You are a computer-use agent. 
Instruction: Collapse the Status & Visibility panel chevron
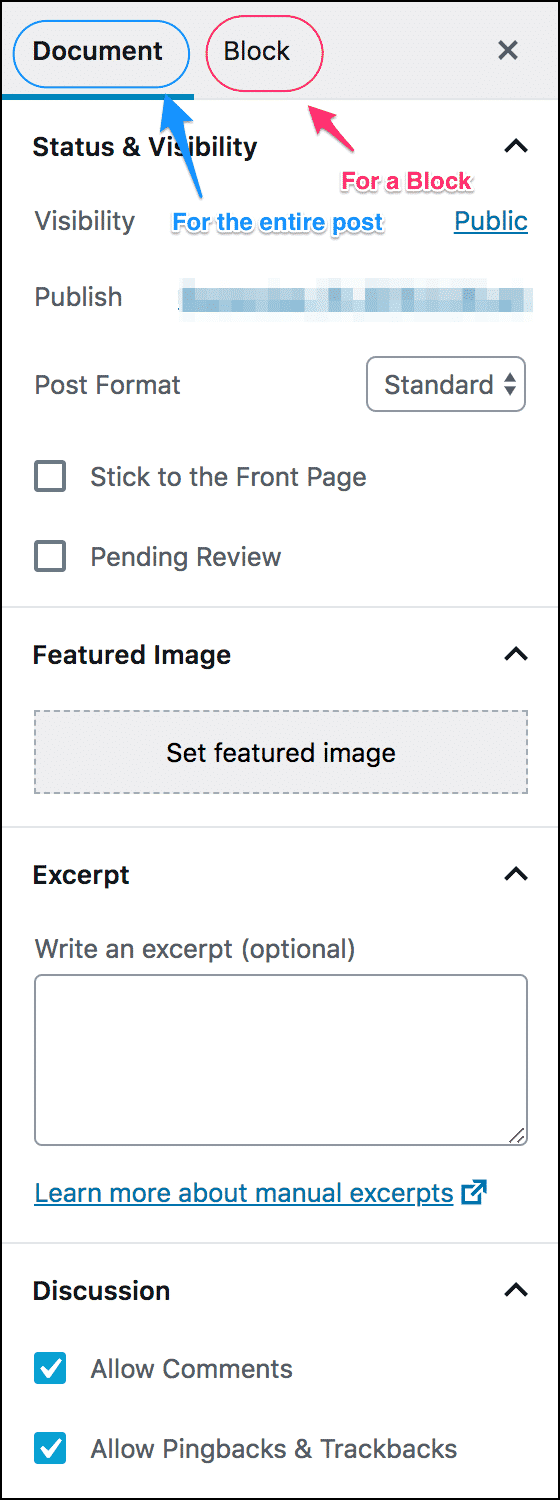click(x=515, y=146)
